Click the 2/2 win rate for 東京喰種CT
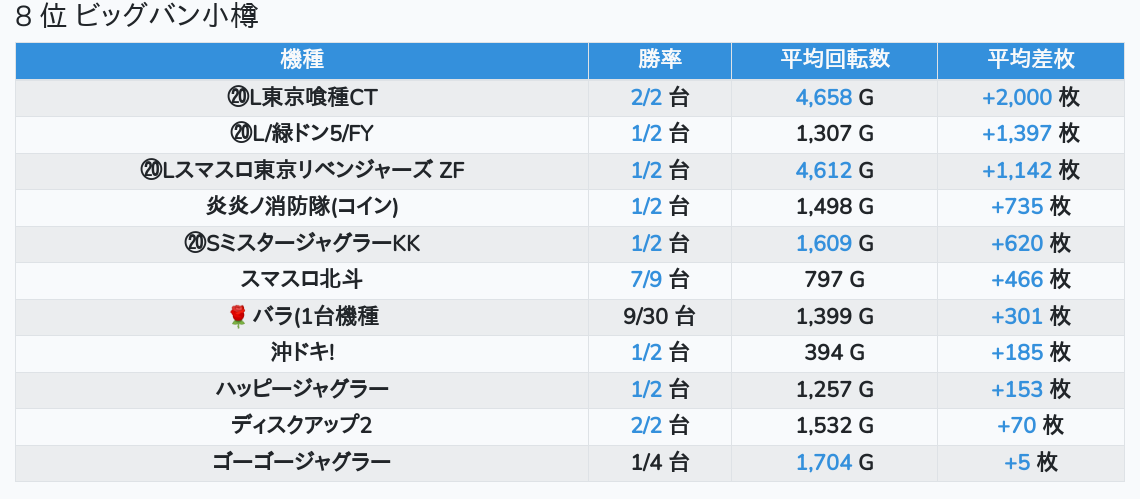The width and height of the screenshot is (1140, 499). point(646,97)
